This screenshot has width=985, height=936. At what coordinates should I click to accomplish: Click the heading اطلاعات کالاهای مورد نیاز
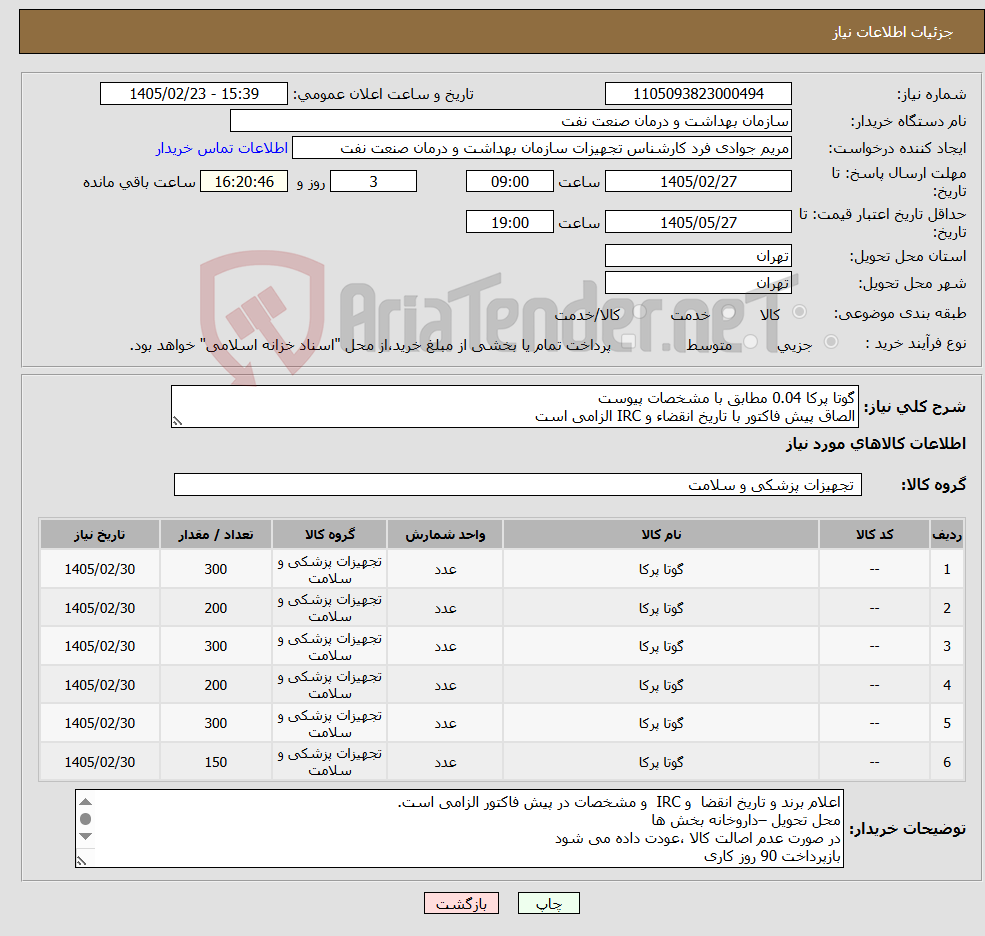click(x=876, y=444)
